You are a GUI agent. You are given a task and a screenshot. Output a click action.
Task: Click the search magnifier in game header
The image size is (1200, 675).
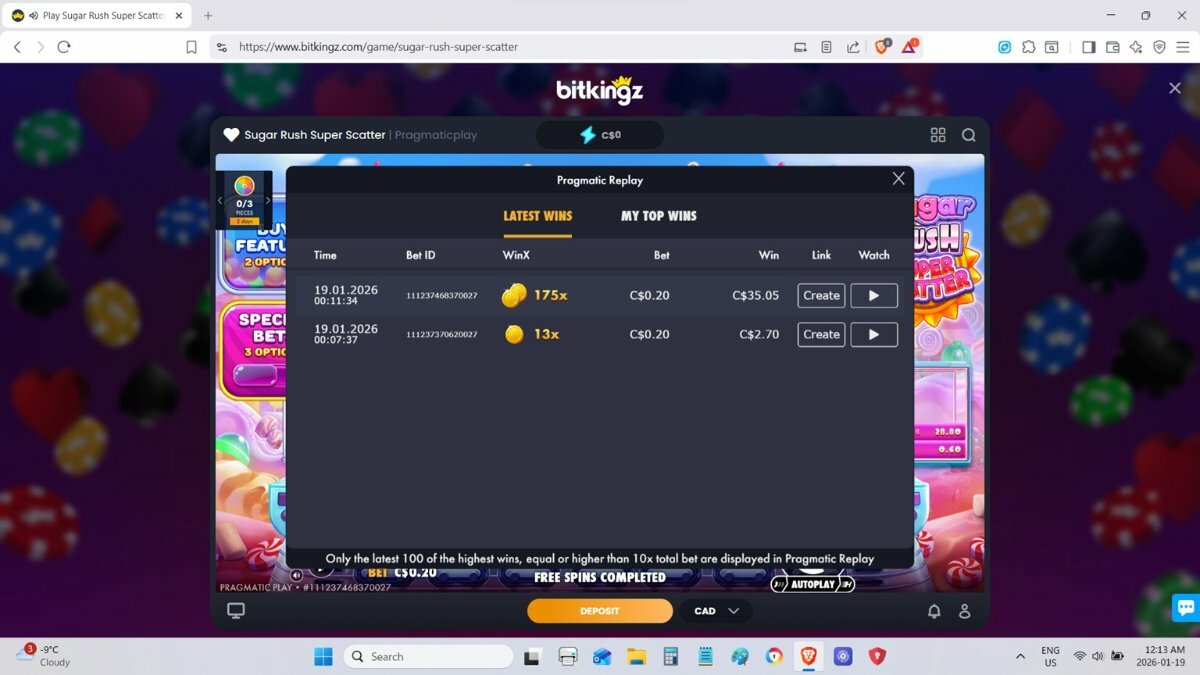coord(968,135)
